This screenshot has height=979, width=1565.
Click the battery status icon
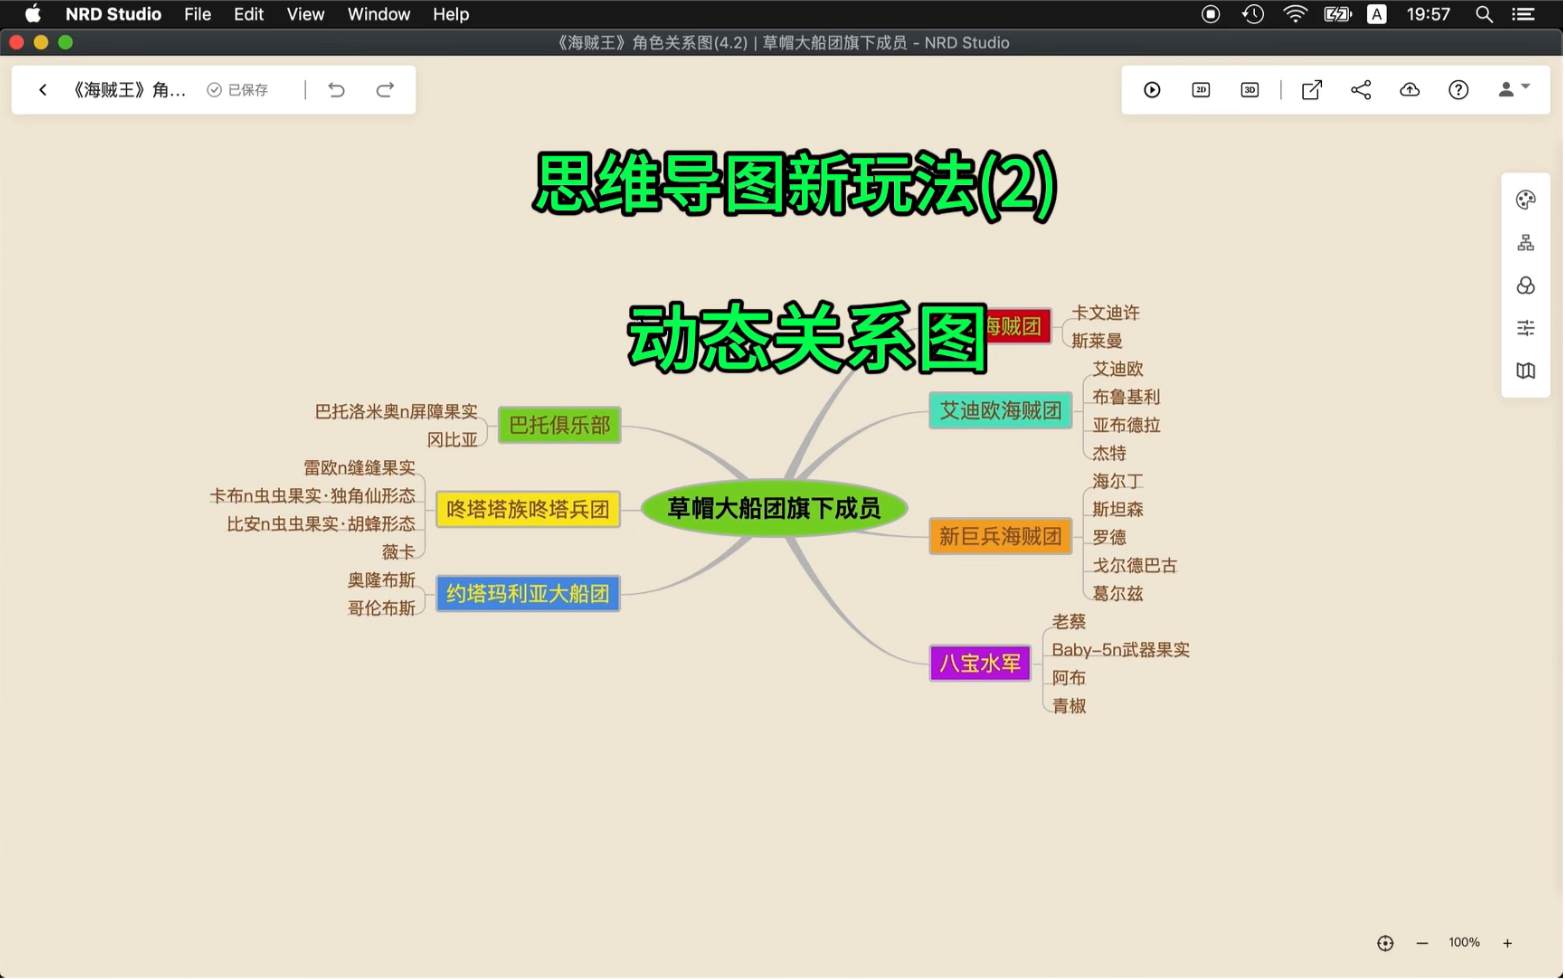[x=1338, y=14]
